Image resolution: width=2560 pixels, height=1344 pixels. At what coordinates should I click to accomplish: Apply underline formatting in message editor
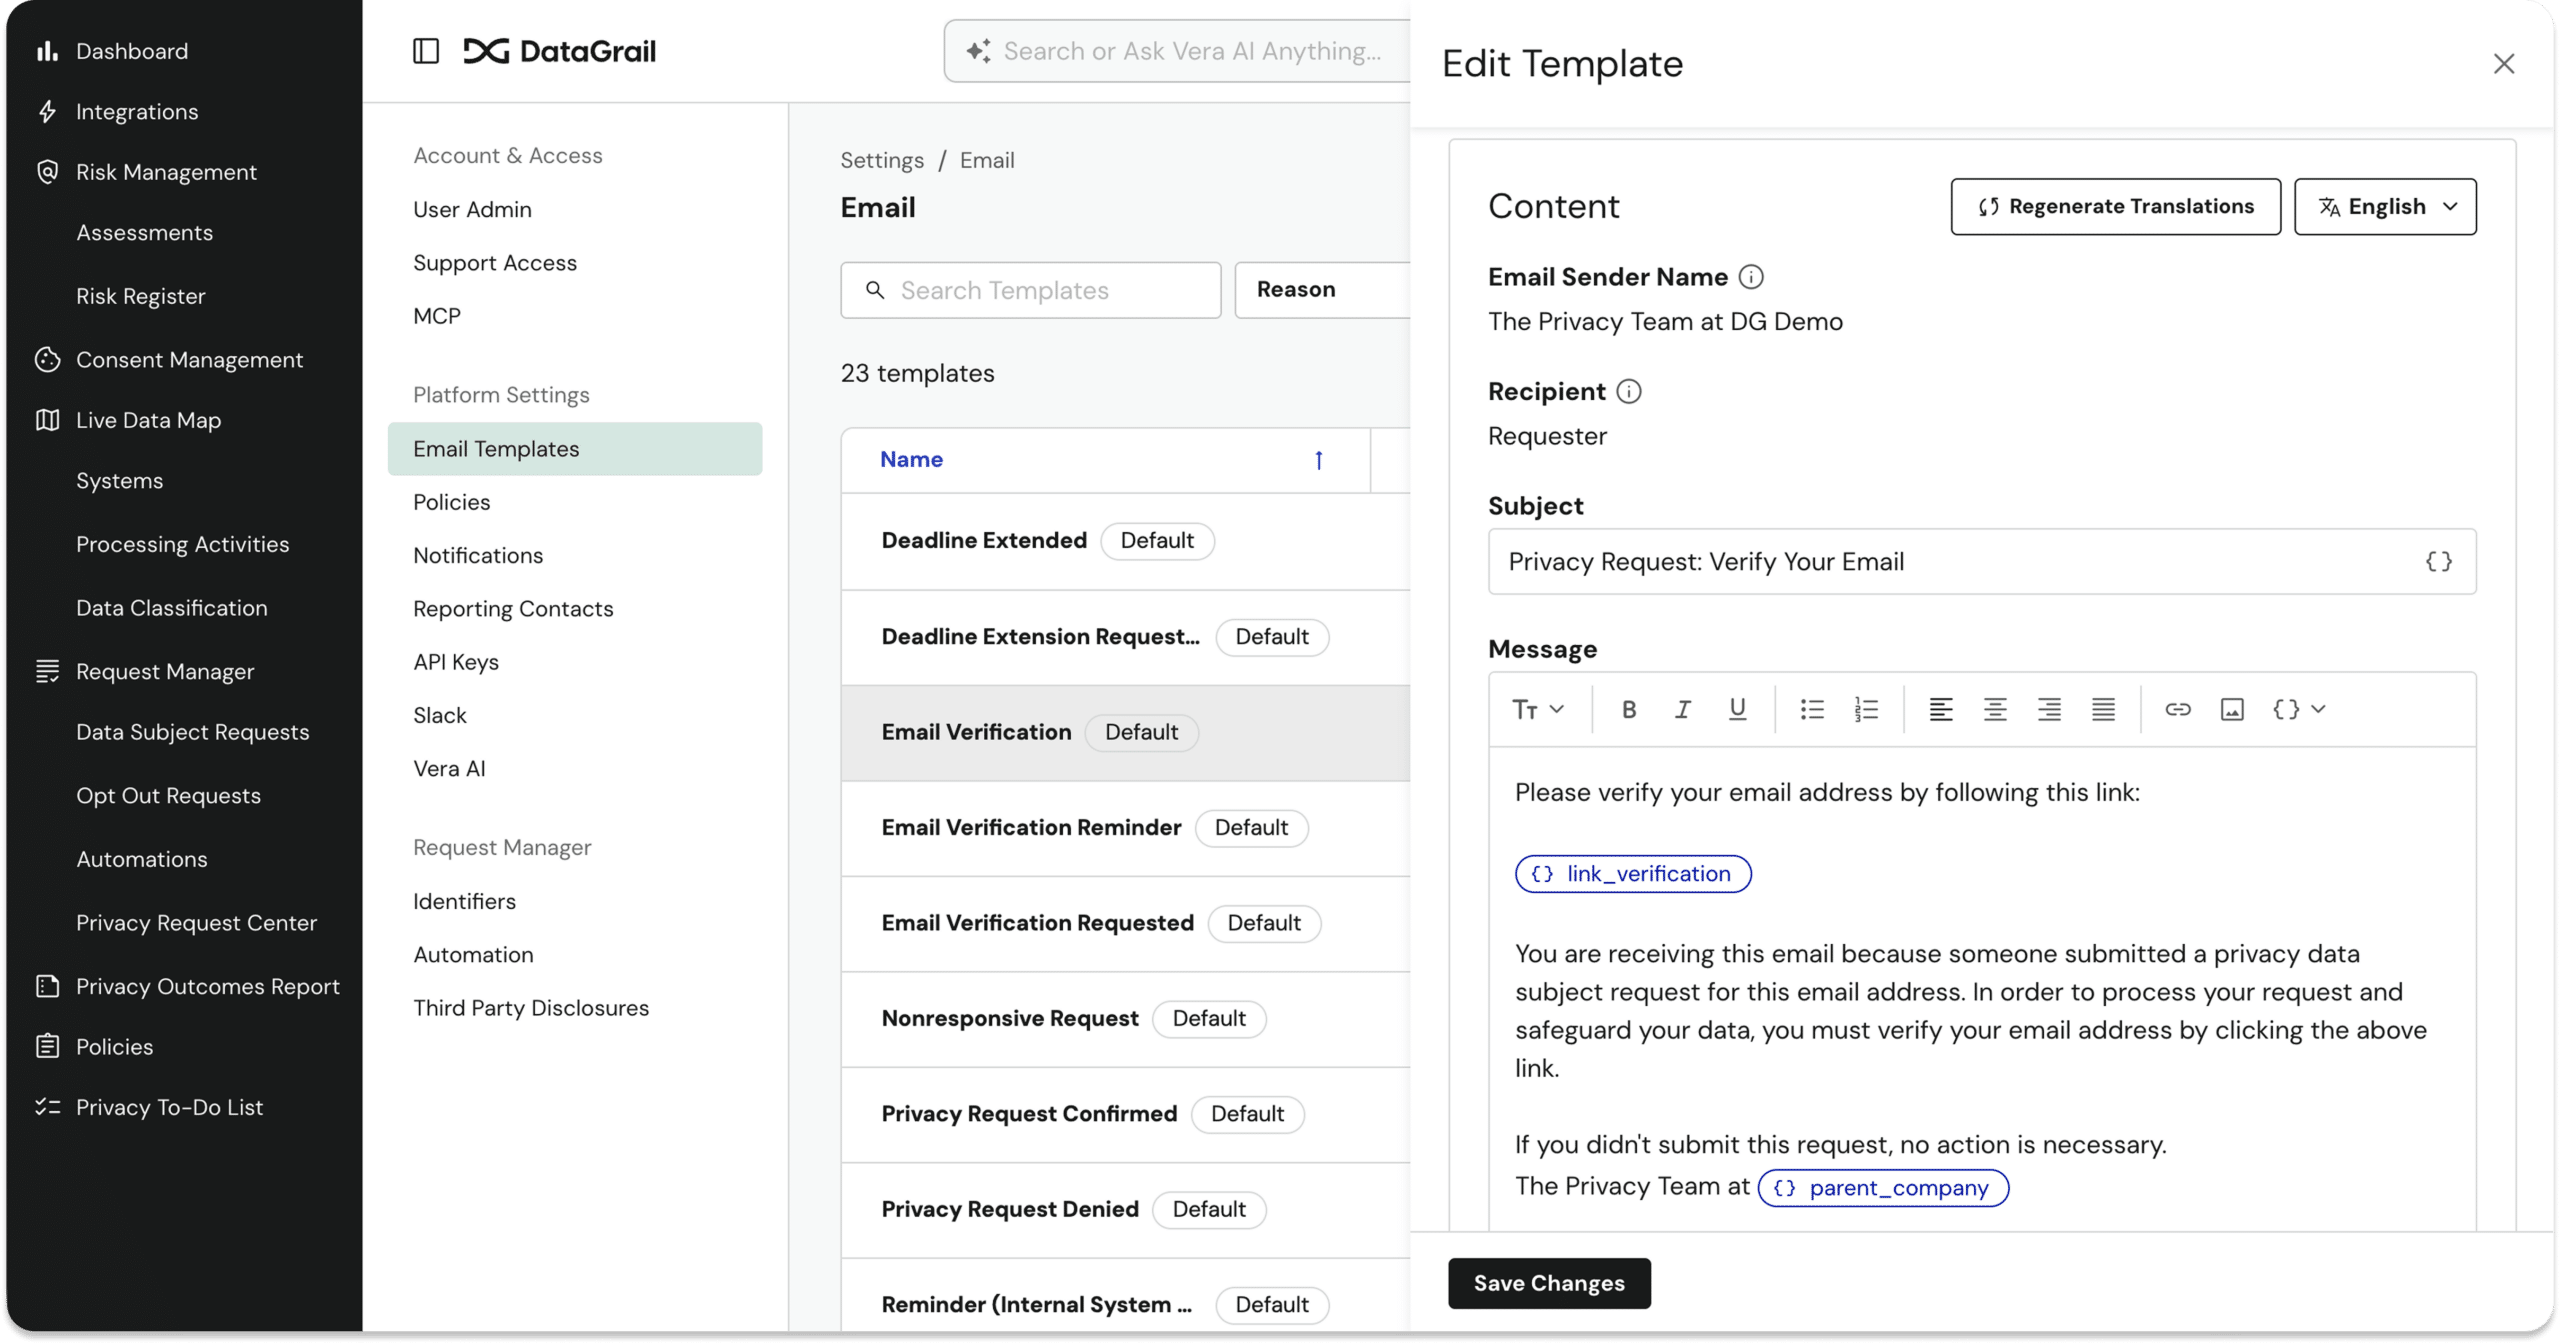pos(1737,709)
